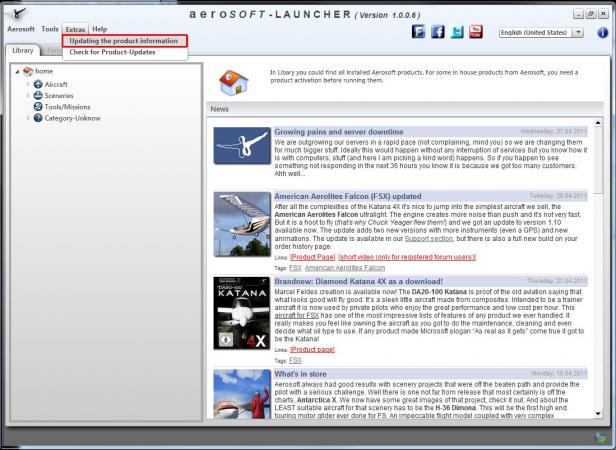Click the news scrollbar thumb
The height and width of the screenshot is (450, 616).
click(x=598, y=161)
